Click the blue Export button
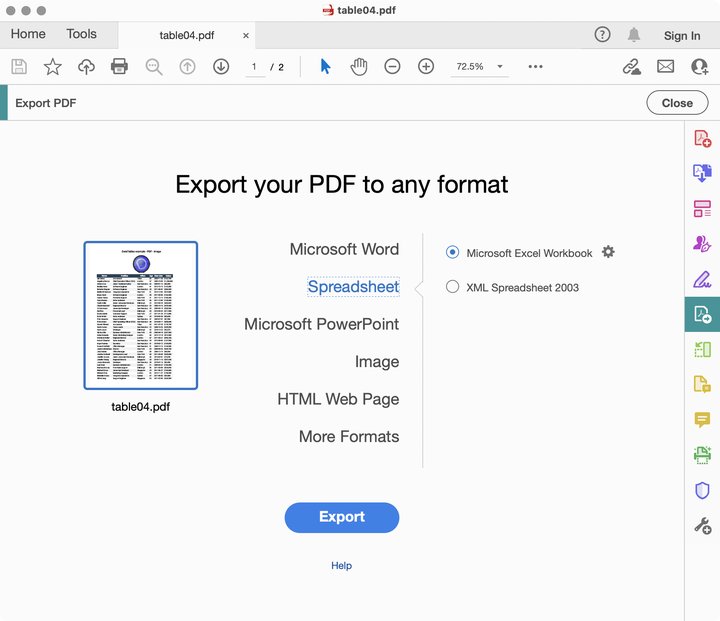The height and width of the screenshot is (621, 720). 342,517
